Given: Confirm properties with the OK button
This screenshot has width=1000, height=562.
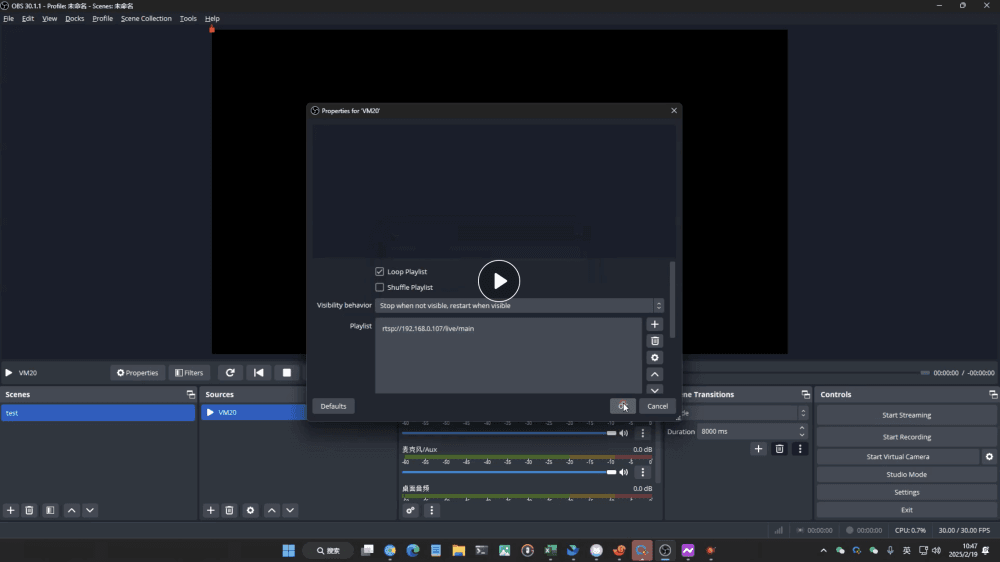Looking at the screenshot, I should pyautogui.click(x=622, y=406).
